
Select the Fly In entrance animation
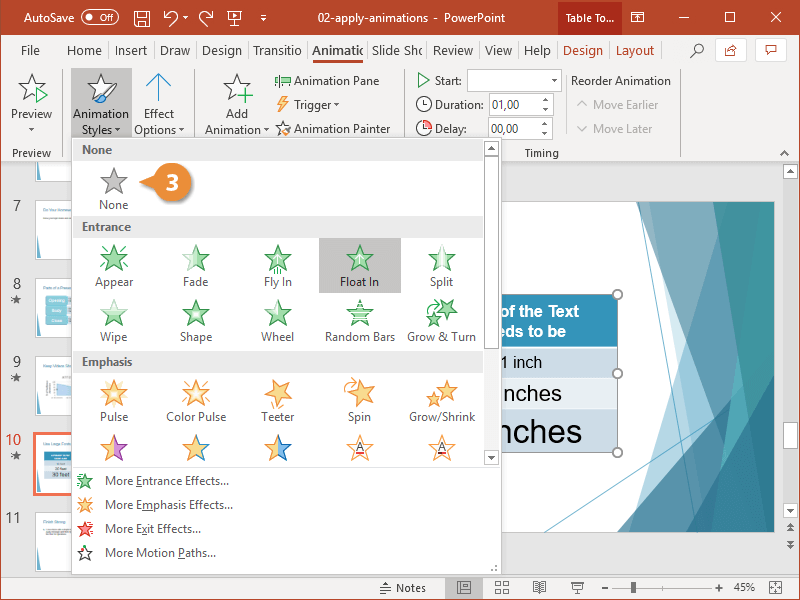click(277, 263)
